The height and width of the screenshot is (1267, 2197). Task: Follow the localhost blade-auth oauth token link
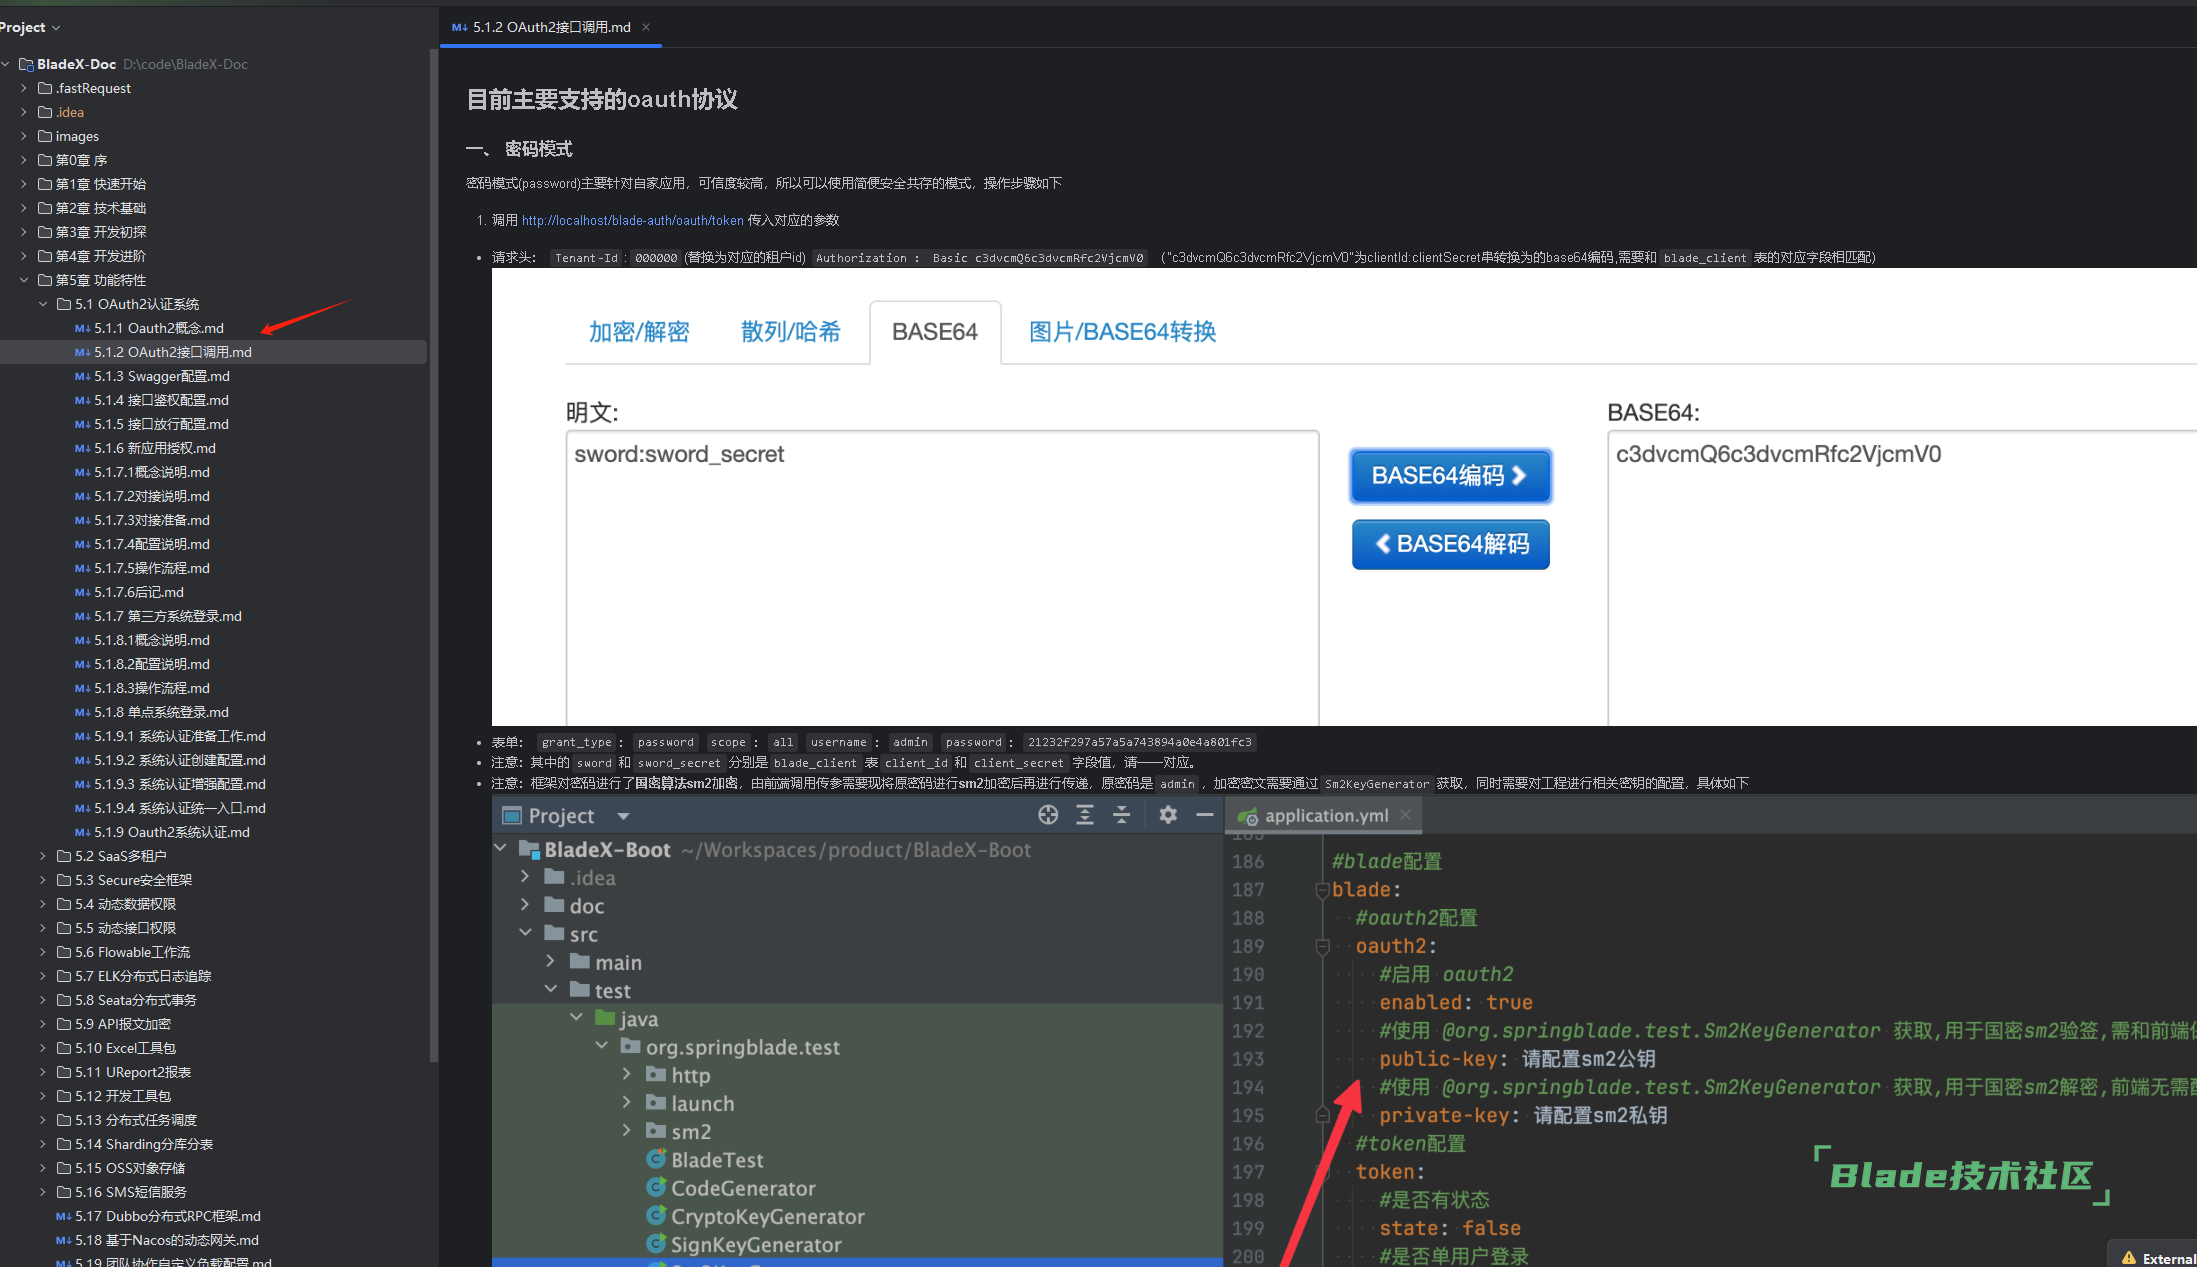[633, 221]
